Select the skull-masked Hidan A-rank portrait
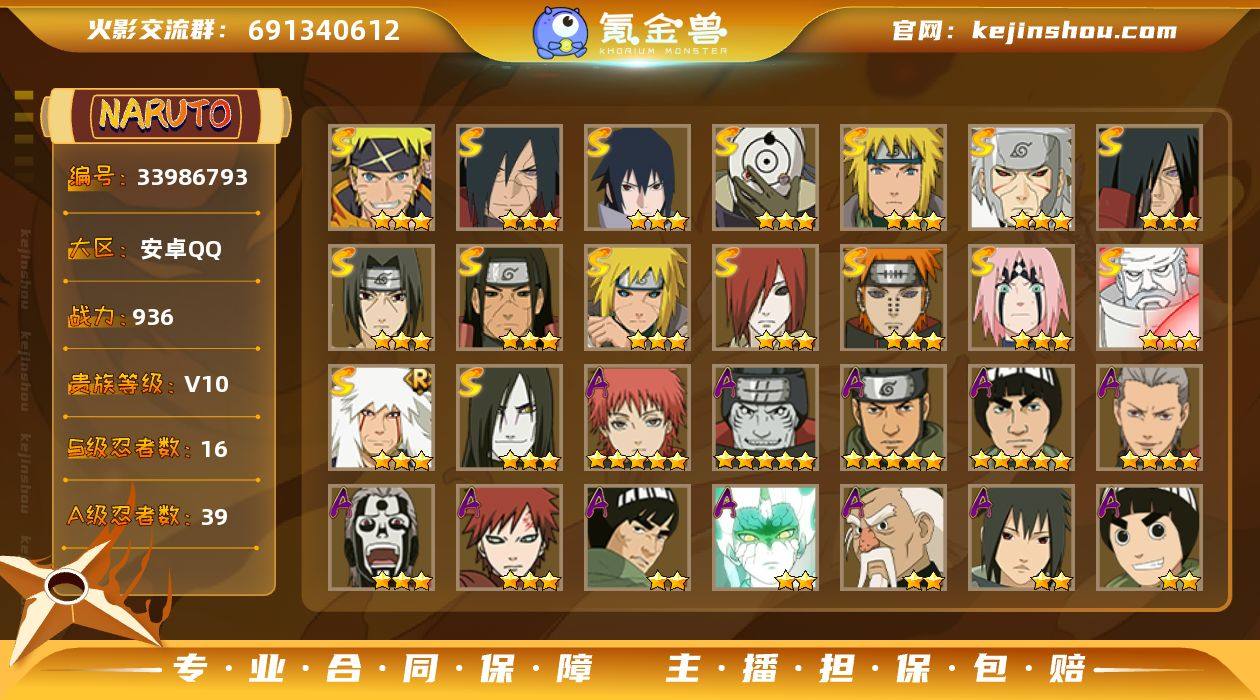This screenshot has width=1260, height=700. tap(381, 538)
